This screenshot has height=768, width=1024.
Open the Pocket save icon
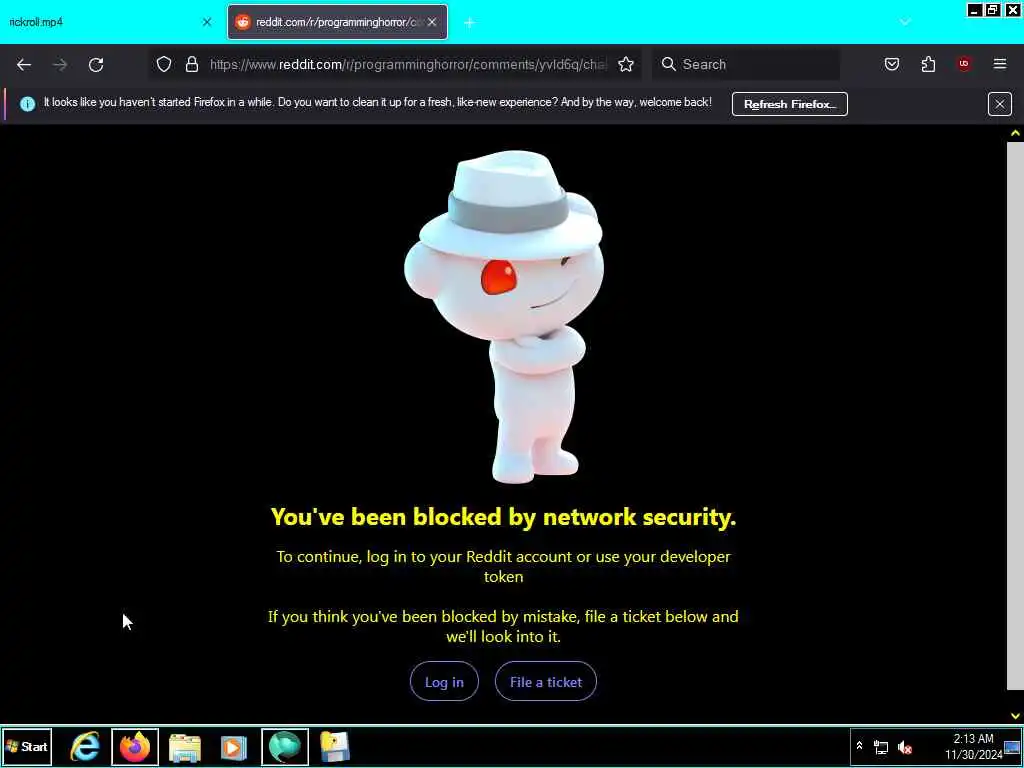[x=892, y=64]
